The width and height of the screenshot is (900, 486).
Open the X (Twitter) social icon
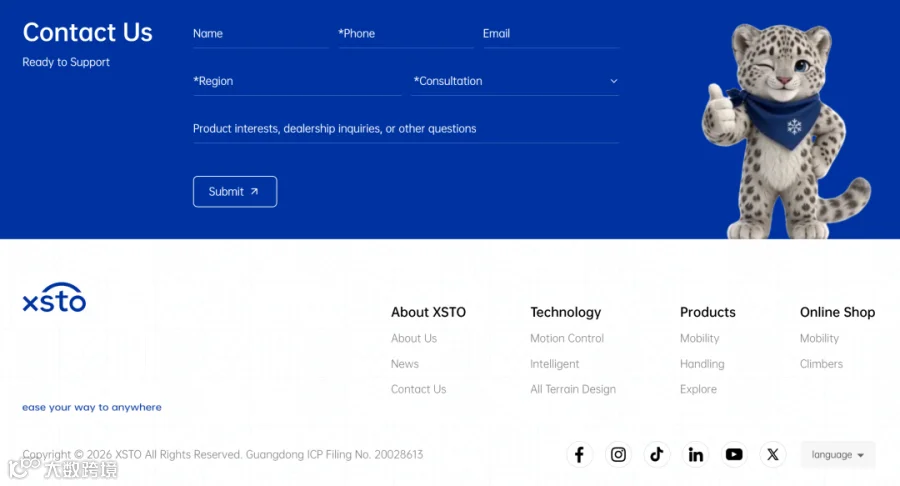773,454
